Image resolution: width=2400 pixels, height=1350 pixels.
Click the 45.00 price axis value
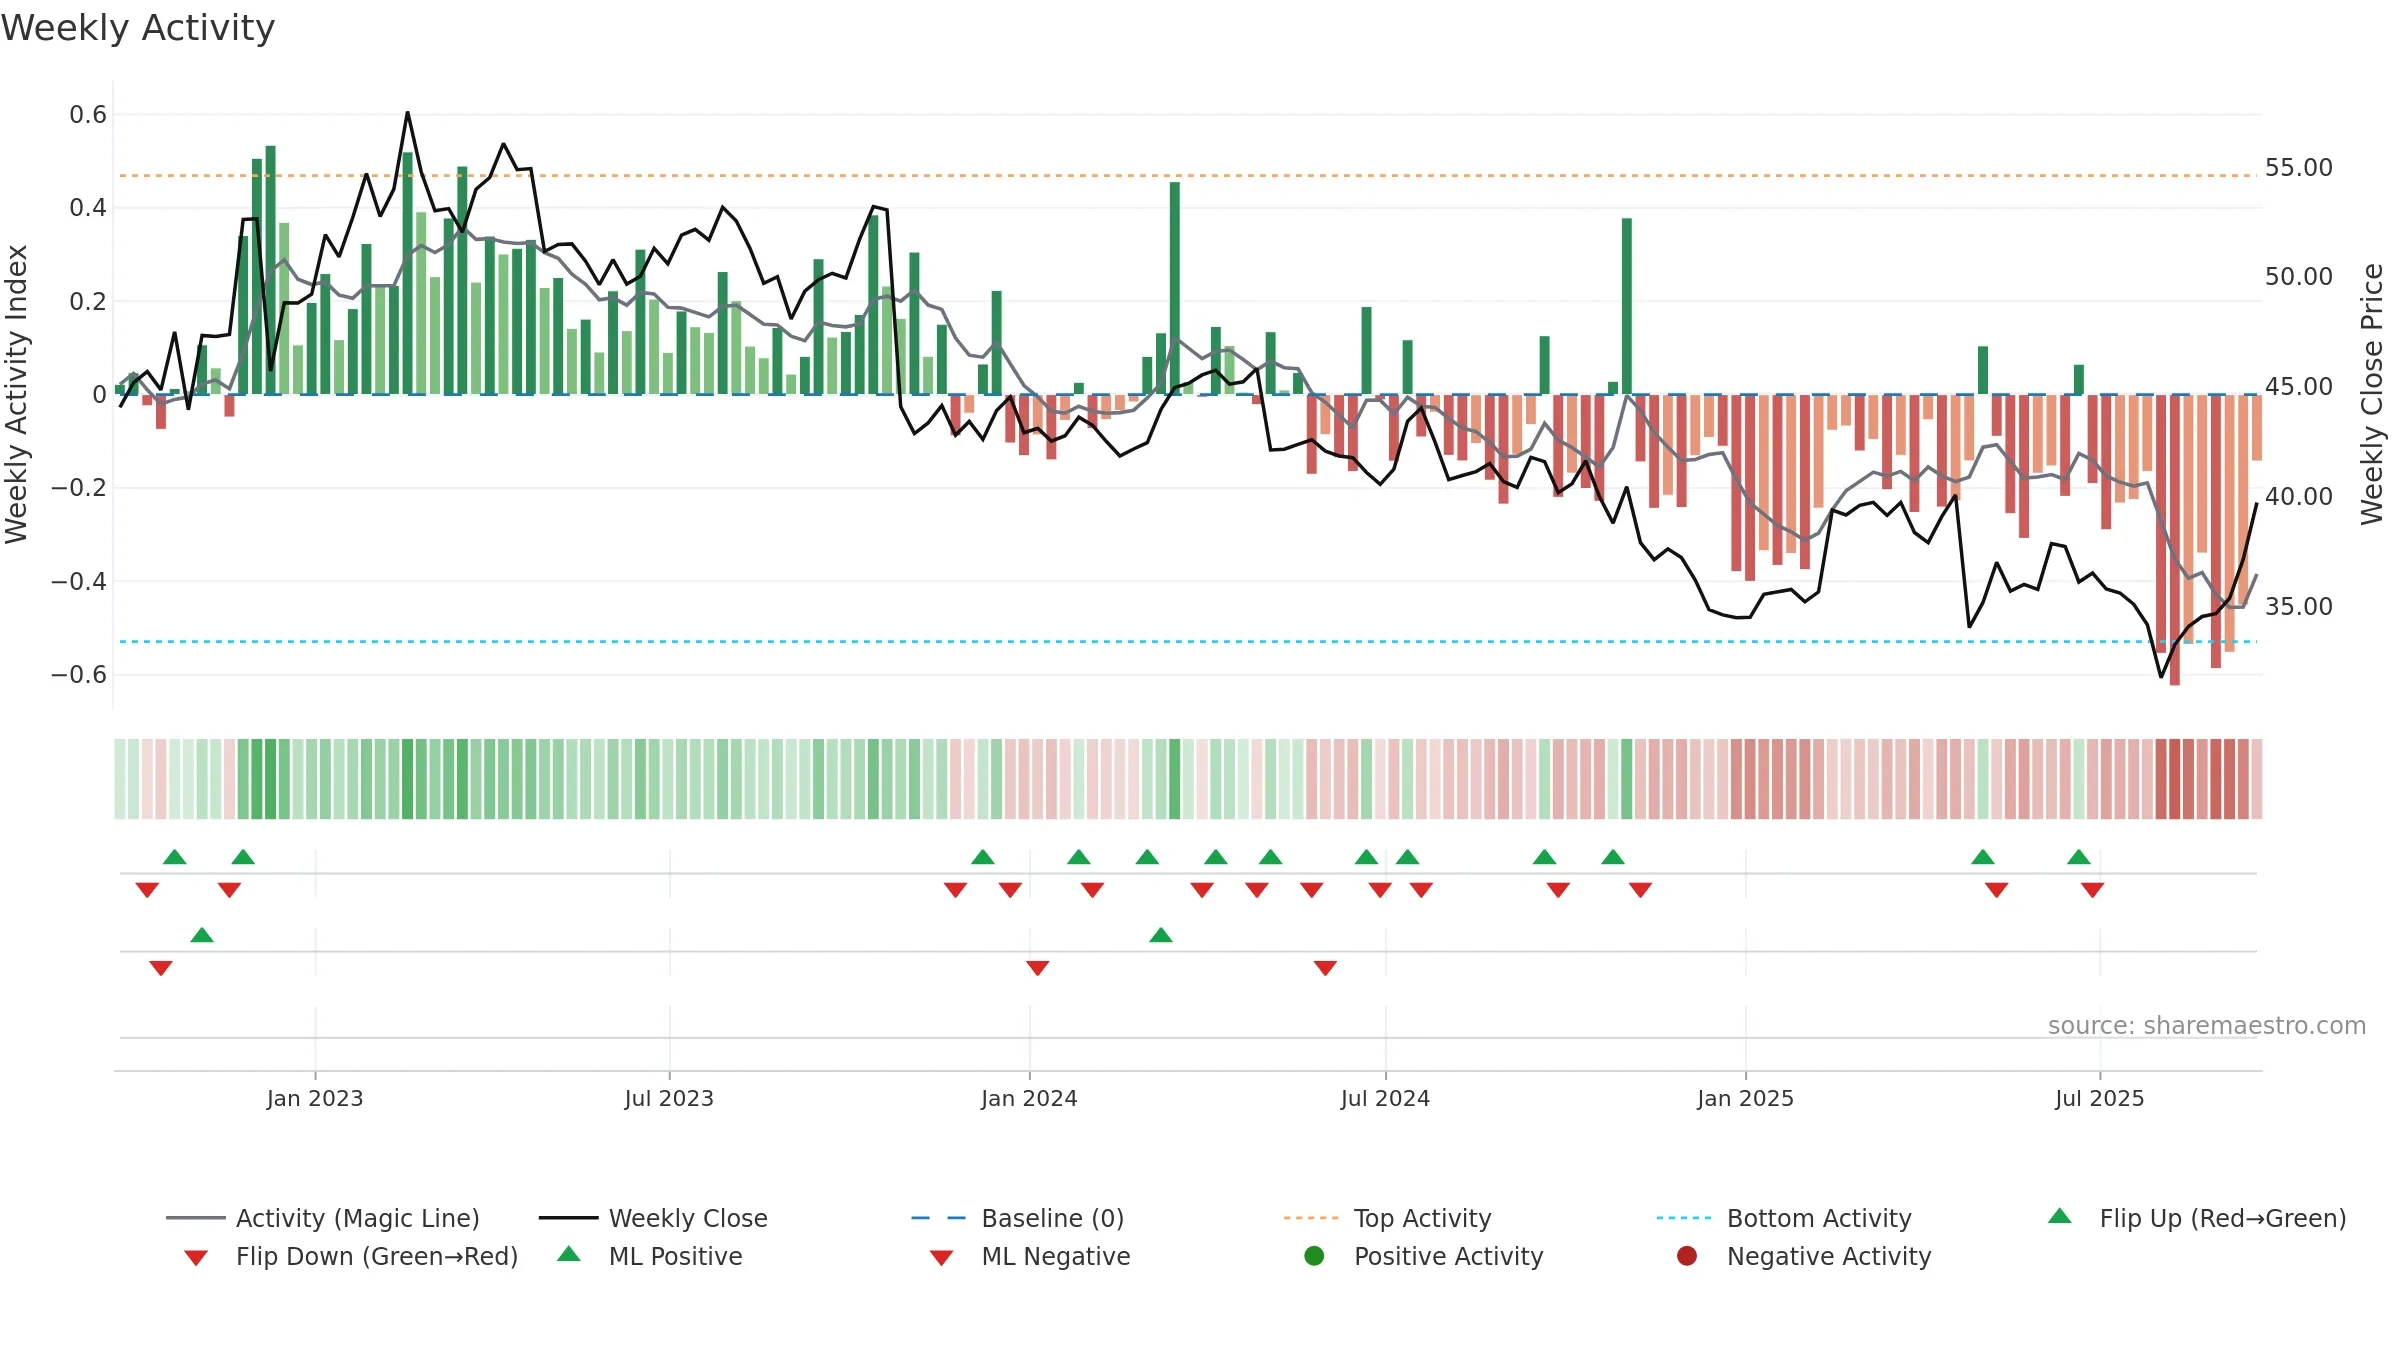tap(2299, 387)
